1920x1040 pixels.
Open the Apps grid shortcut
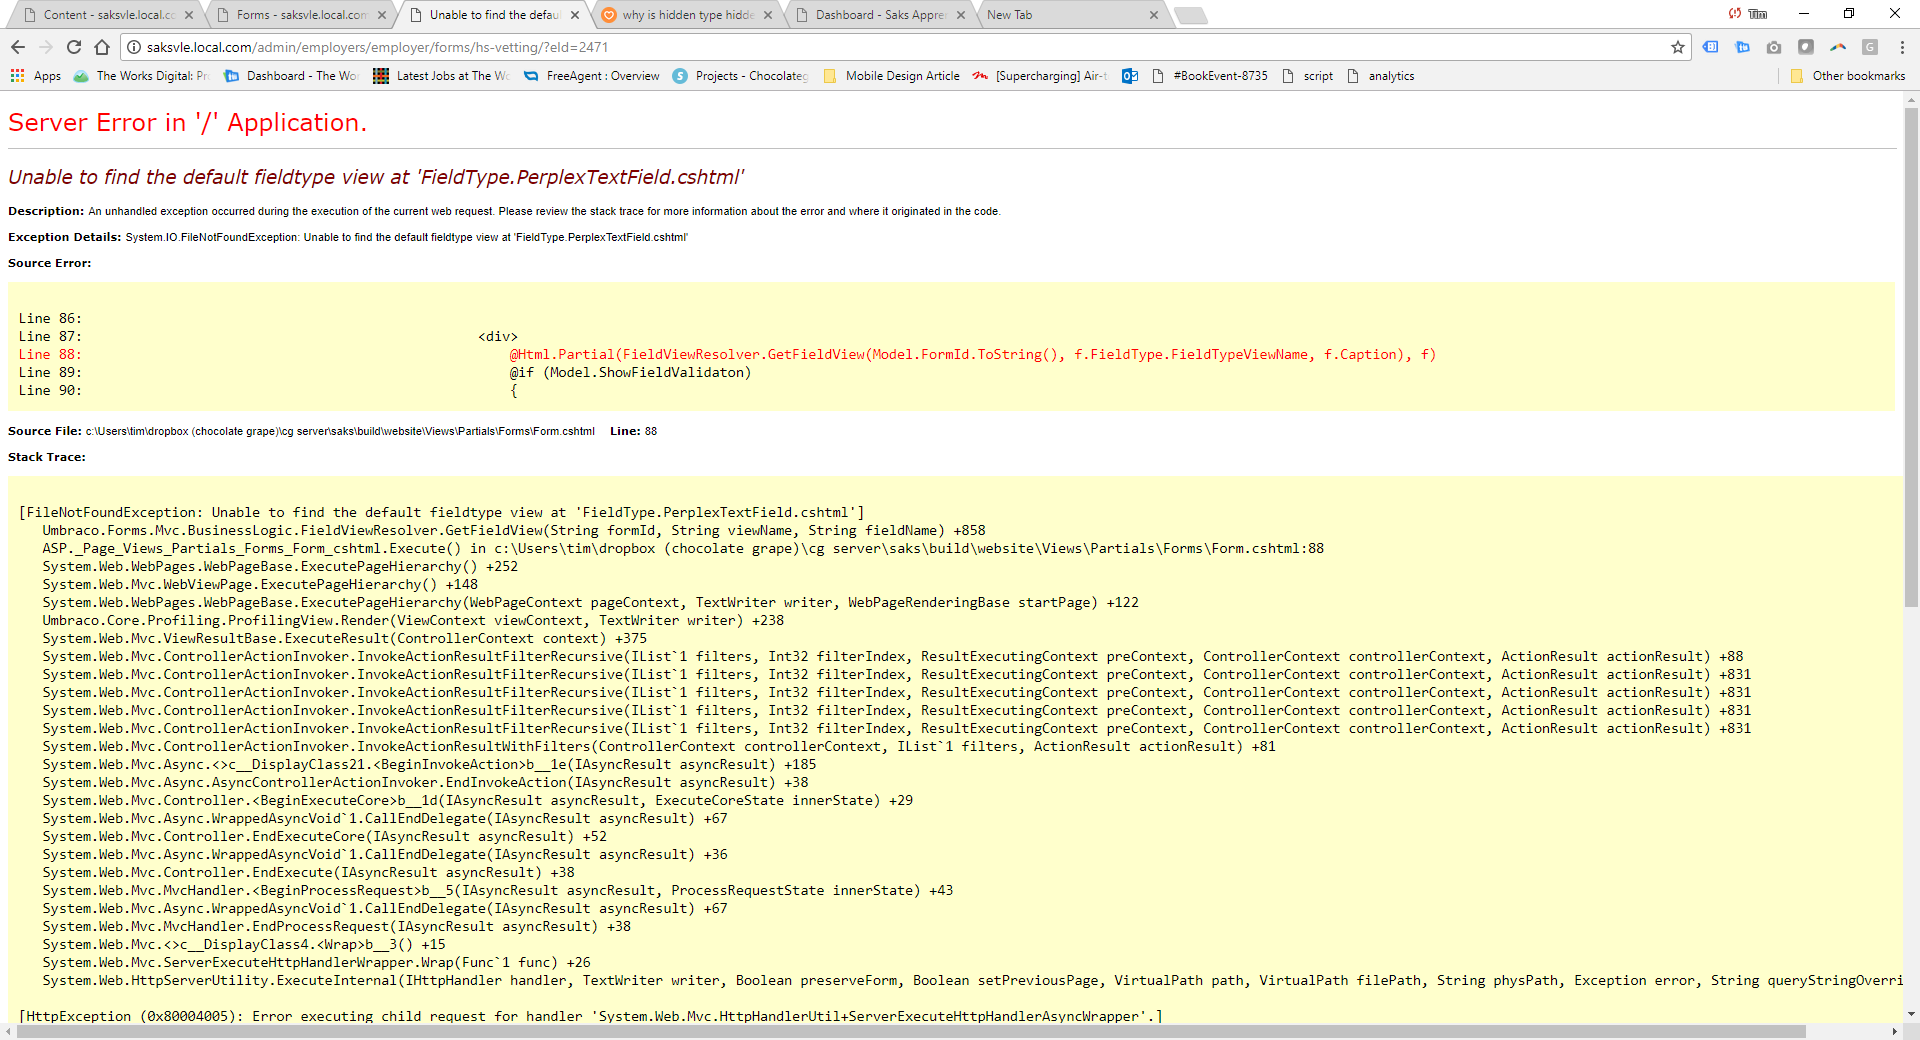[36, 76]
